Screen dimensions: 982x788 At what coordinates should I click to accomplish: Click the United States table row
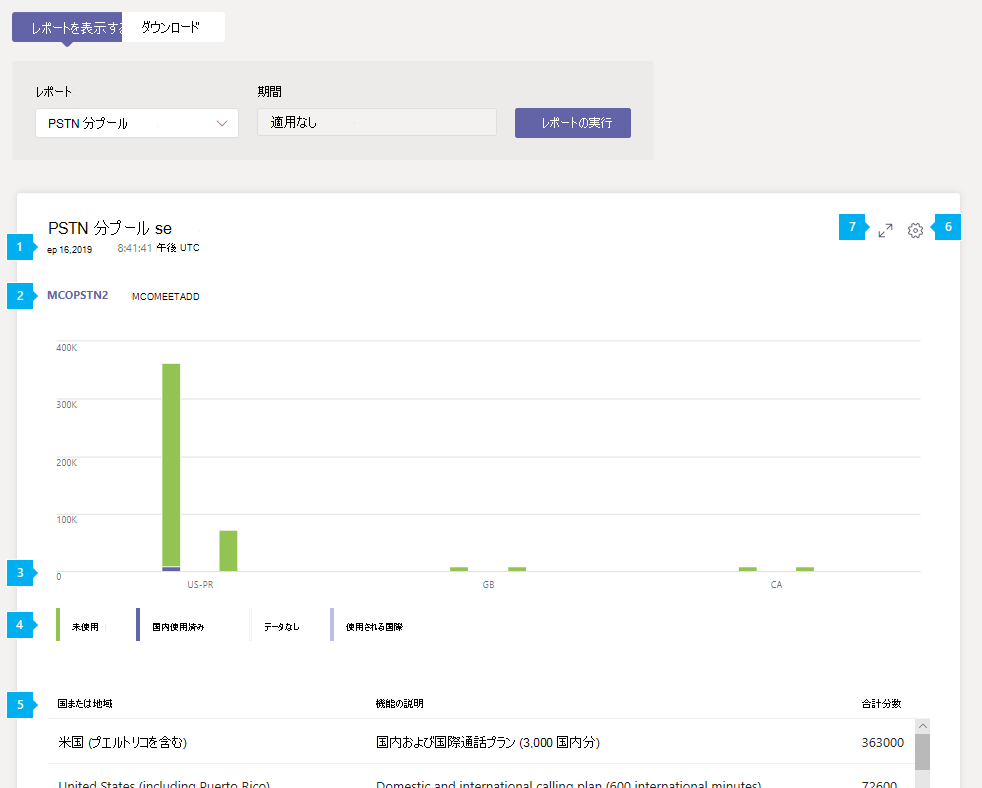tap(400, 781)
